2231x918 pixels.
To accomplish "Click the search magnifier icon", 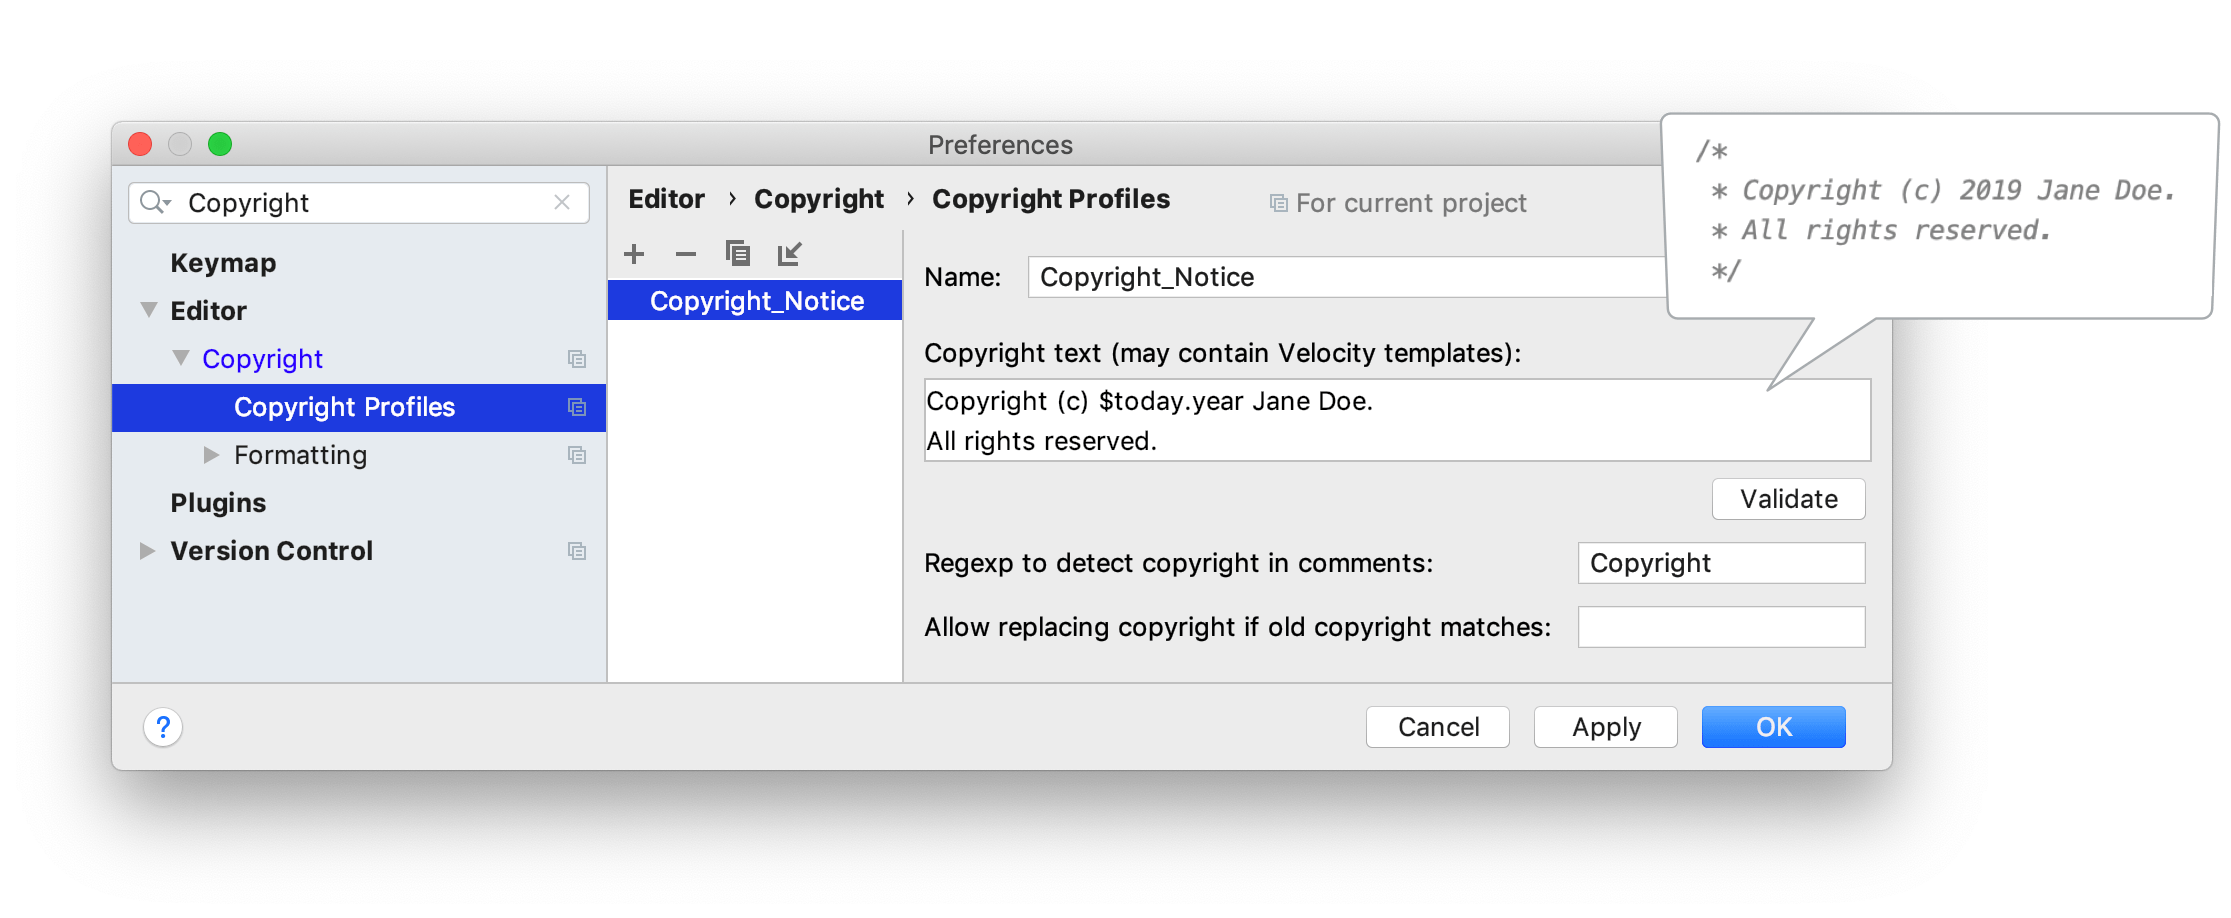I will click(154, 202).
